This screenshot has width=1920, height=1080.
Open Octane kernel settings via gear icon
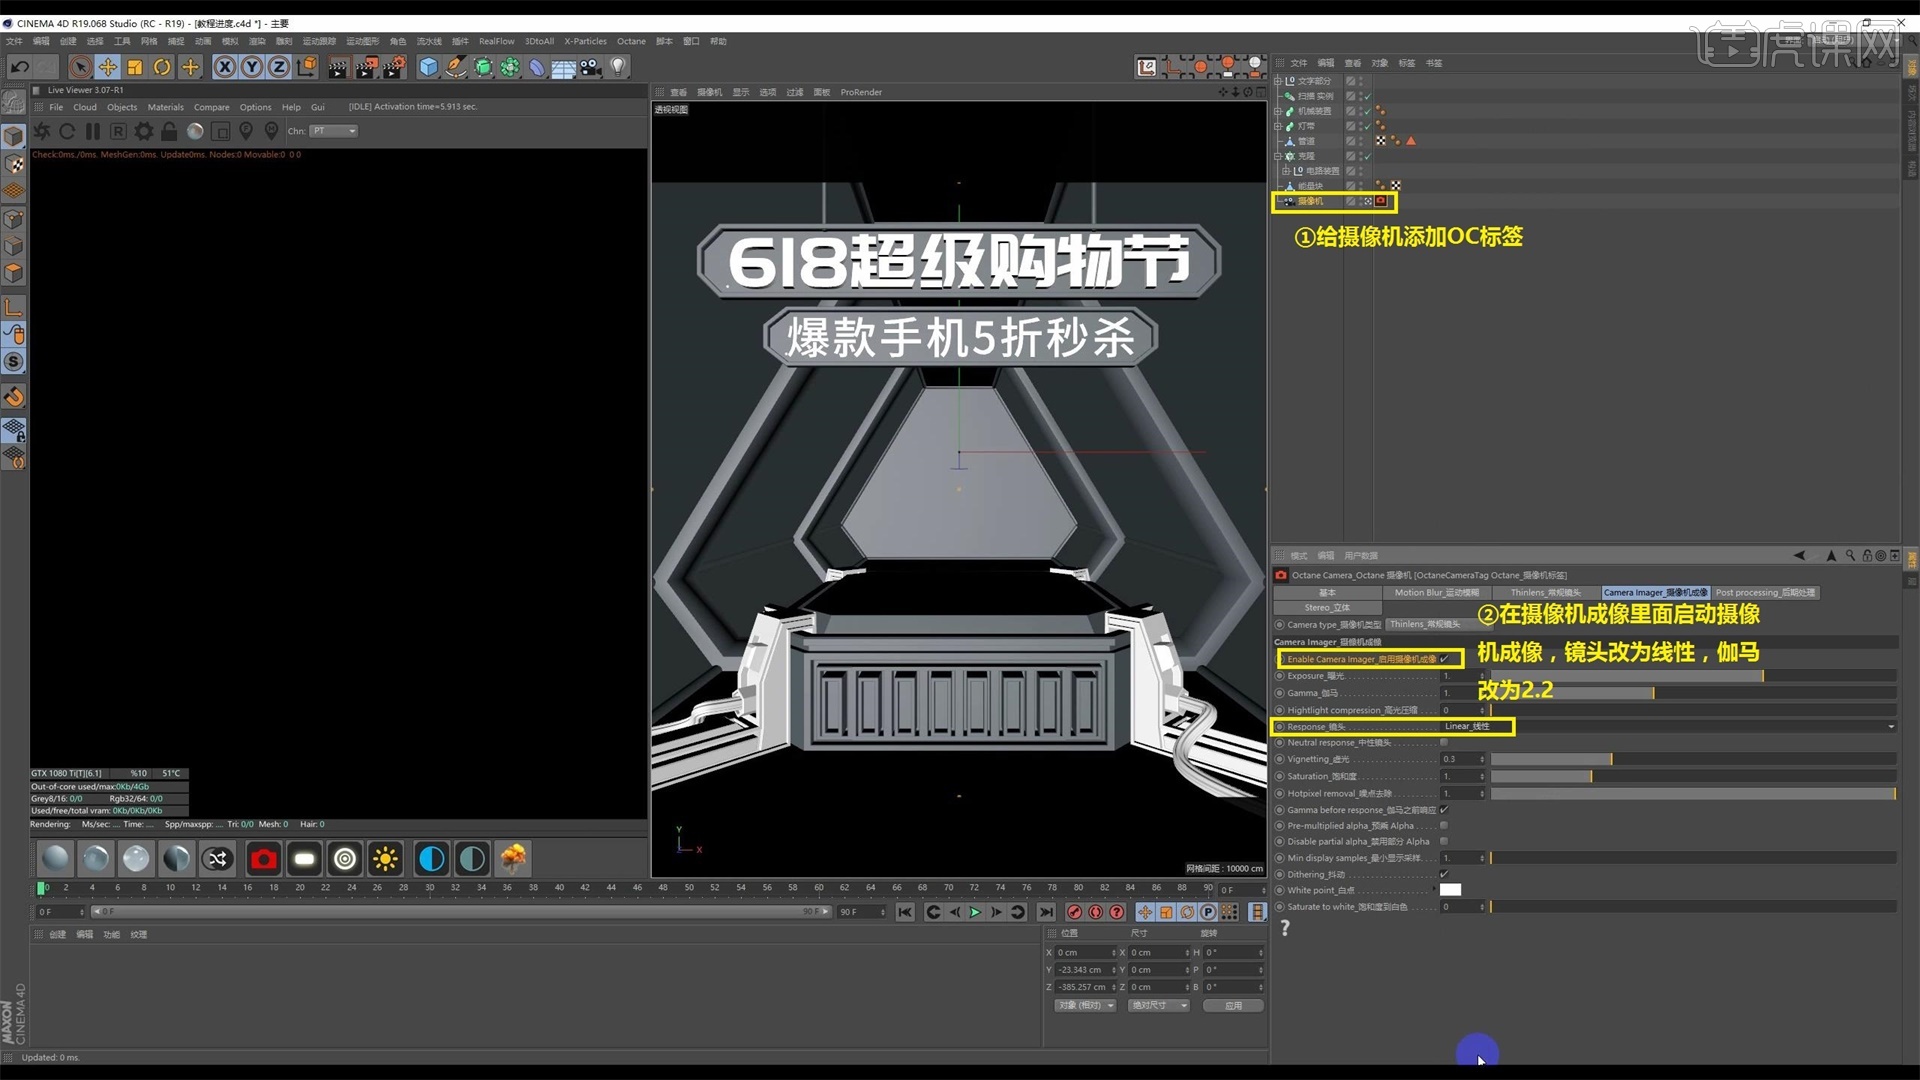coord(143,131)
